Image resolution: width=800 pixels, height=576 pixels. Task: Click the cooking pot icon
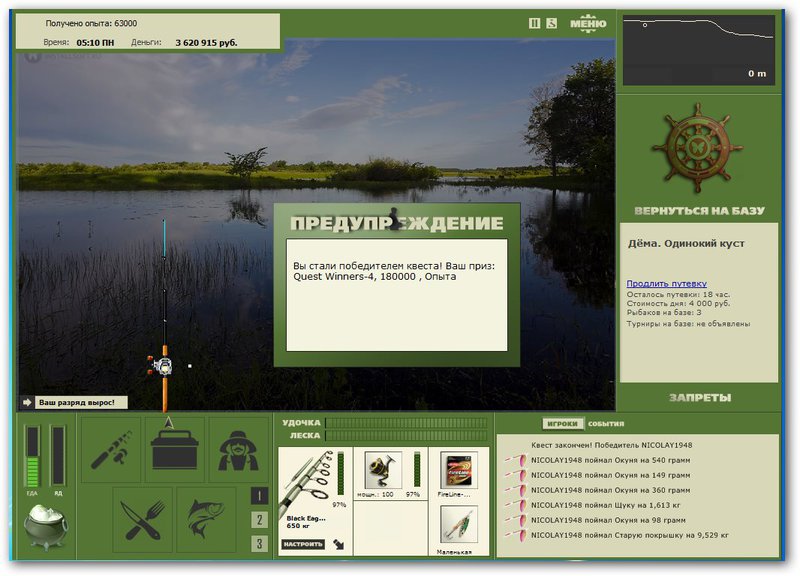pyautogui.click(x=45, y=526)
